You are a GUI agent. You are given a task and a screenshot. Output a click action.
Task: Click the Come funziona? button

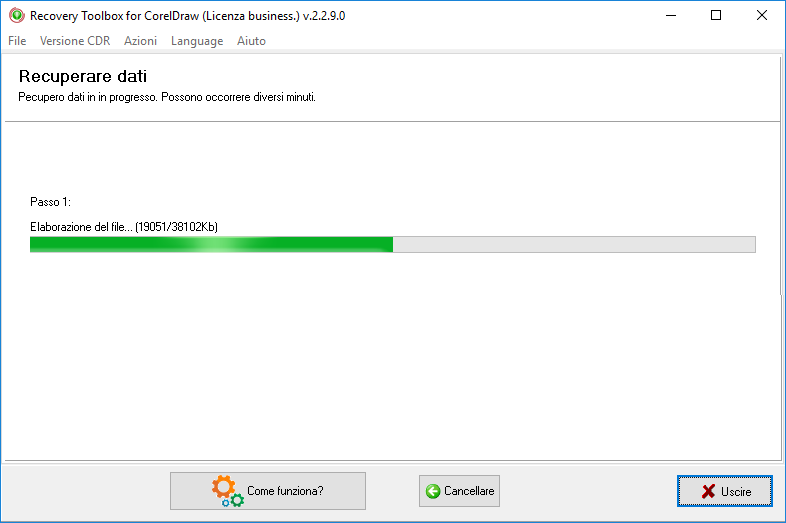coord(268,491)
